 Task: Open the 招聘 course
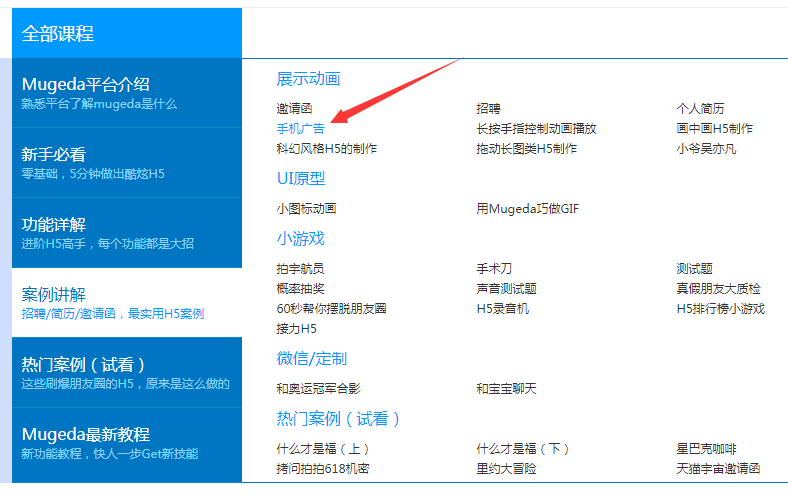[x=488, y=109]
